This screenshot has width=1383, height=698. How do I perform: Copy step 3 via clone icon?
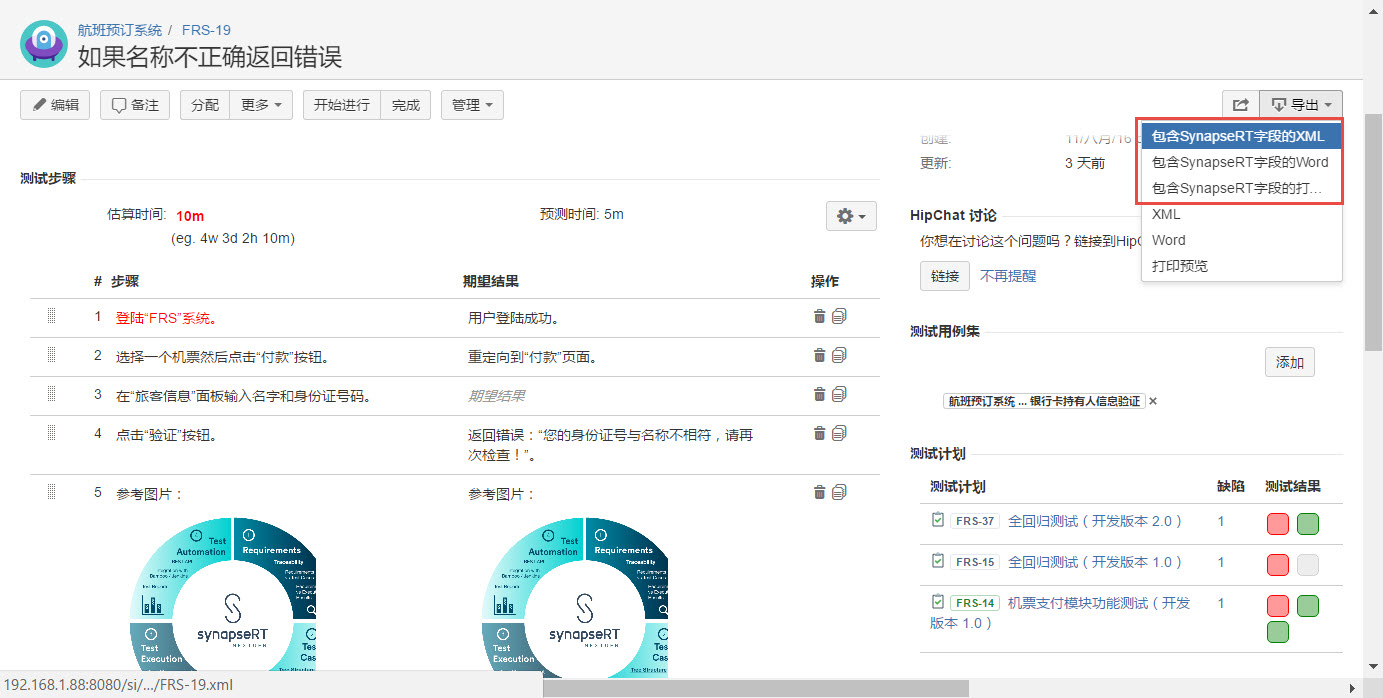point(839,394)
